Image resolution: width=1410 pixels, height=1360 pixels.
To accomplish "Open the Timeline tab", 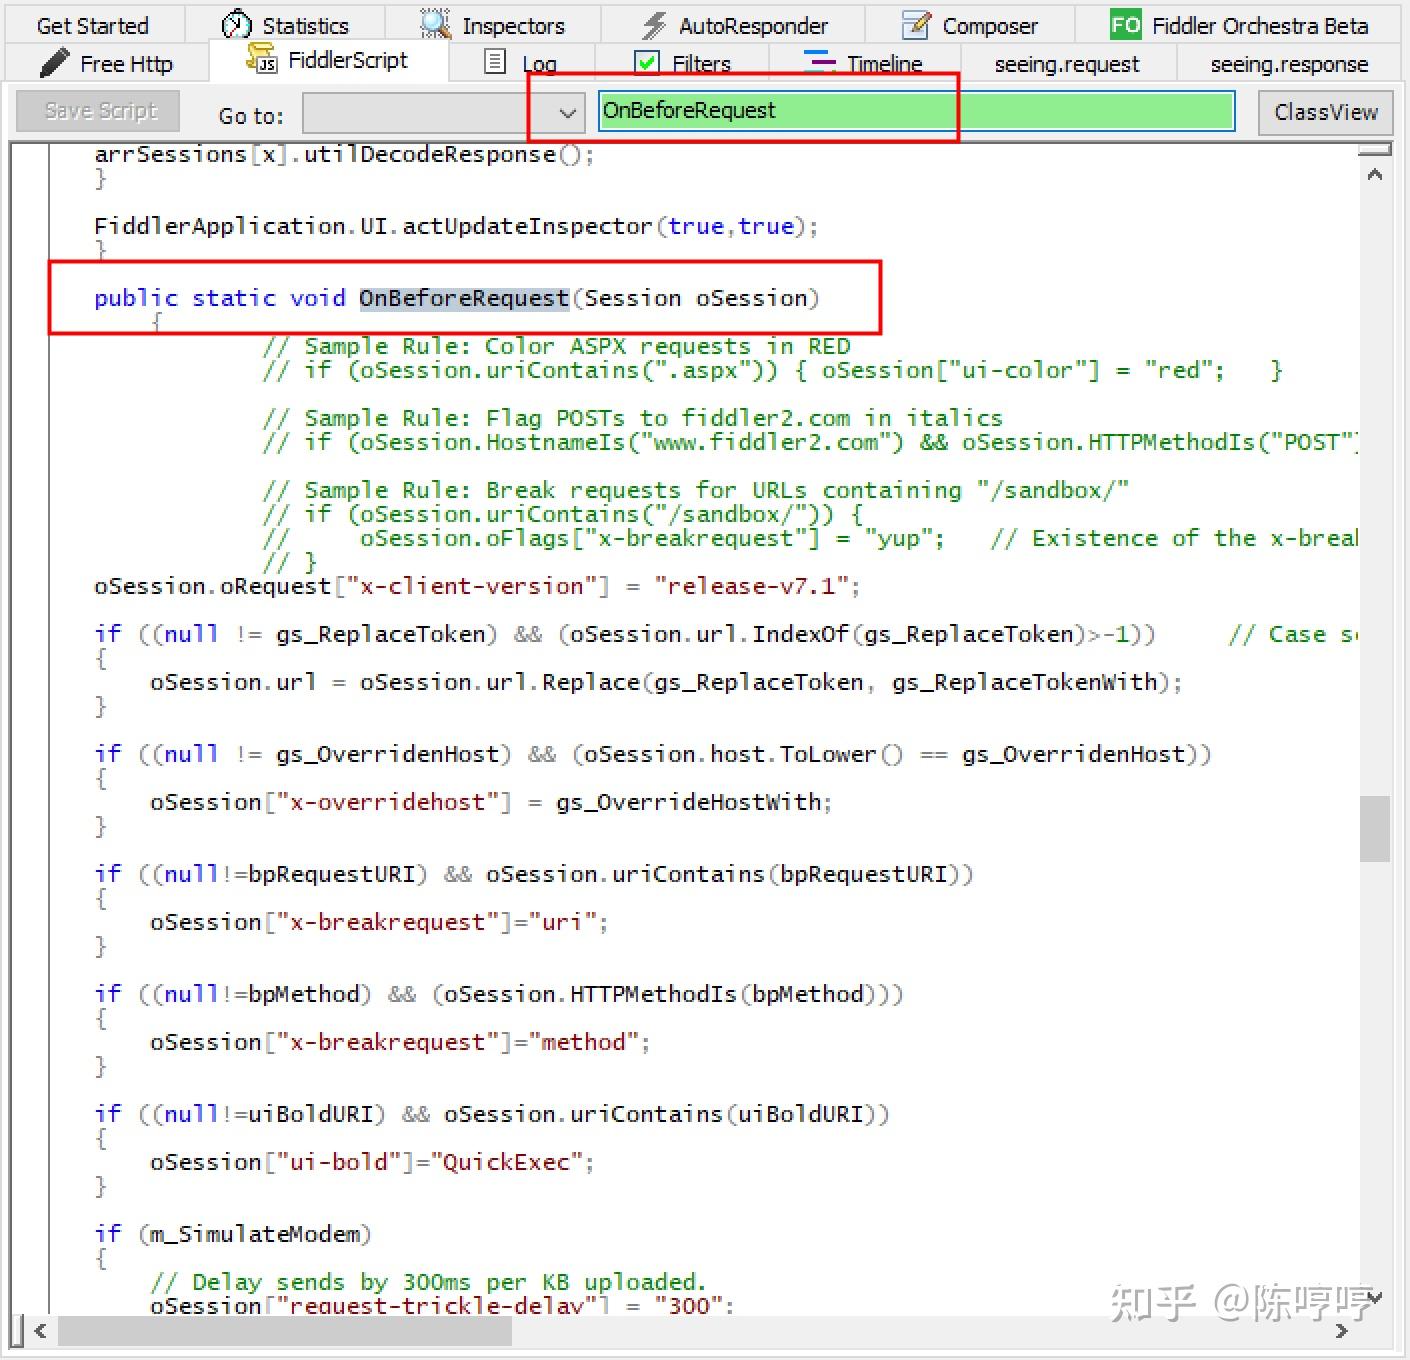I will (864, 63).
